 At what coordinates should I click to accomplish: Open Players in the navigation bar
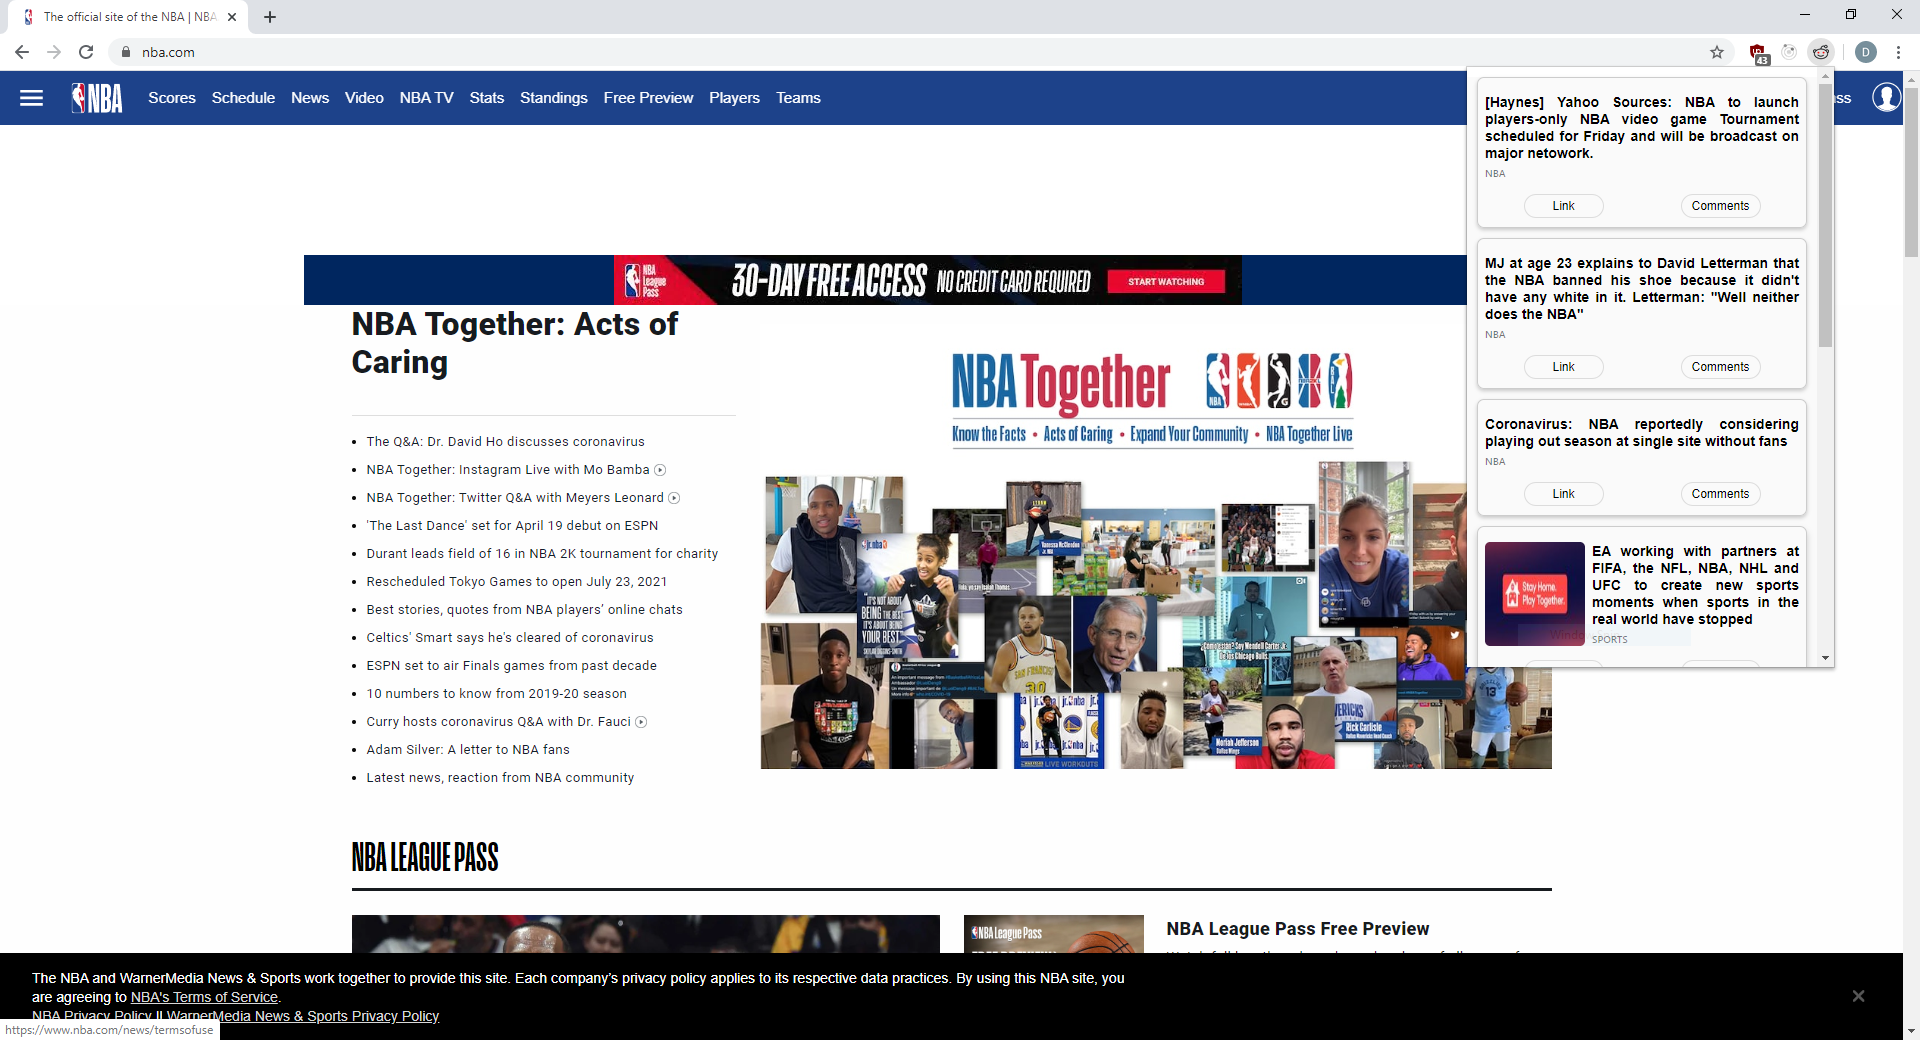734,98
